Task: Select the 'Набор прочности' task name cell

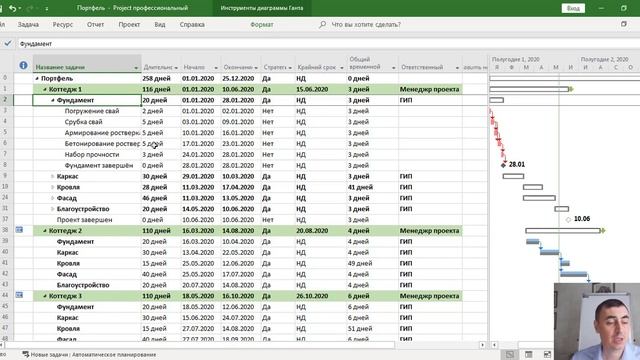Action: [x=87, y=154]
